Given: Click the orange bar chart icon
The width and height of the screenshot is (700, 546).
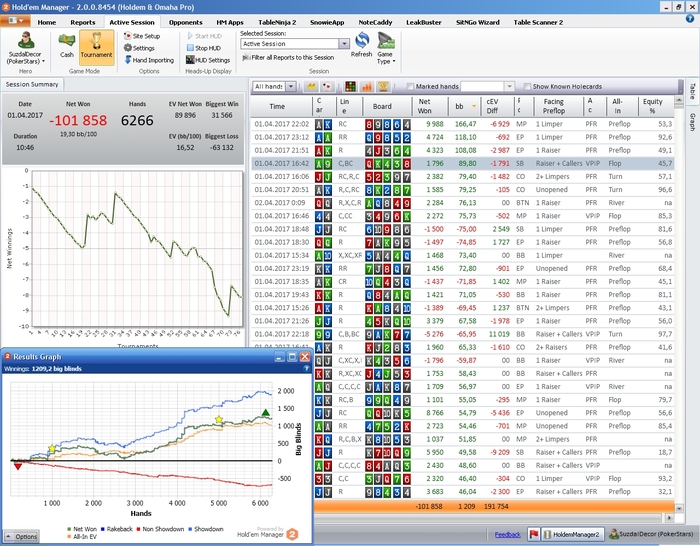Looking at the screenshot, I should [367, 87].
